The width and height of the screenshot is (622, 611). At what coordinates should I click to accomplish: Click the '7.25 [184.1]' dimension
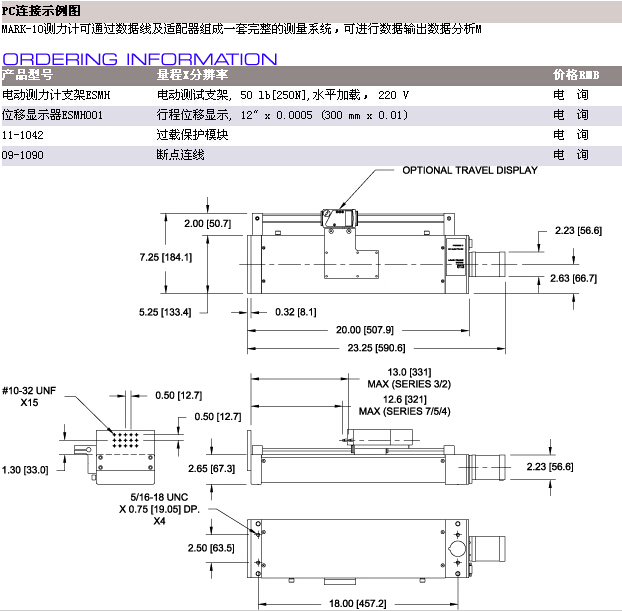(165, 257)
